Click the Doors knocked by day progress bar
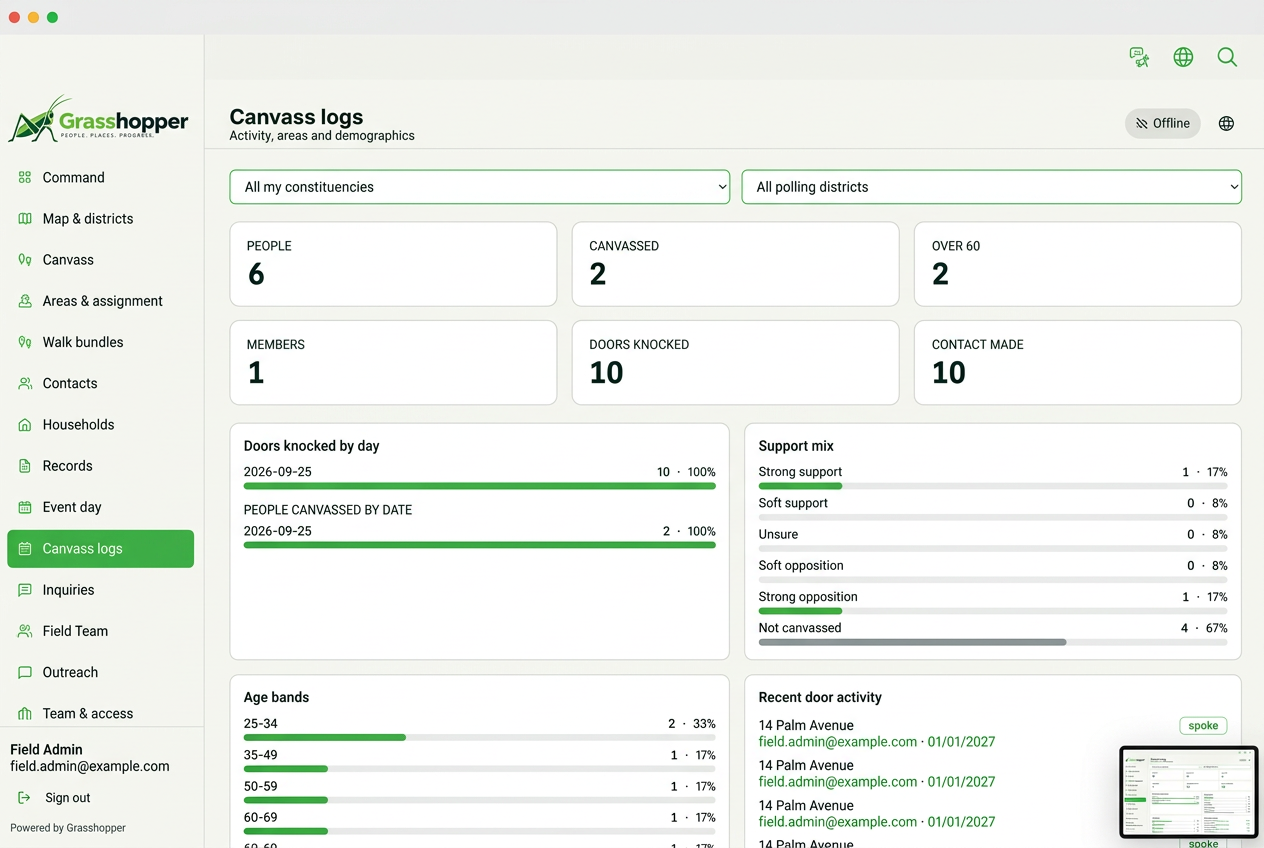The width and height of the screenshot is (1264, 848). click(480, 486)
